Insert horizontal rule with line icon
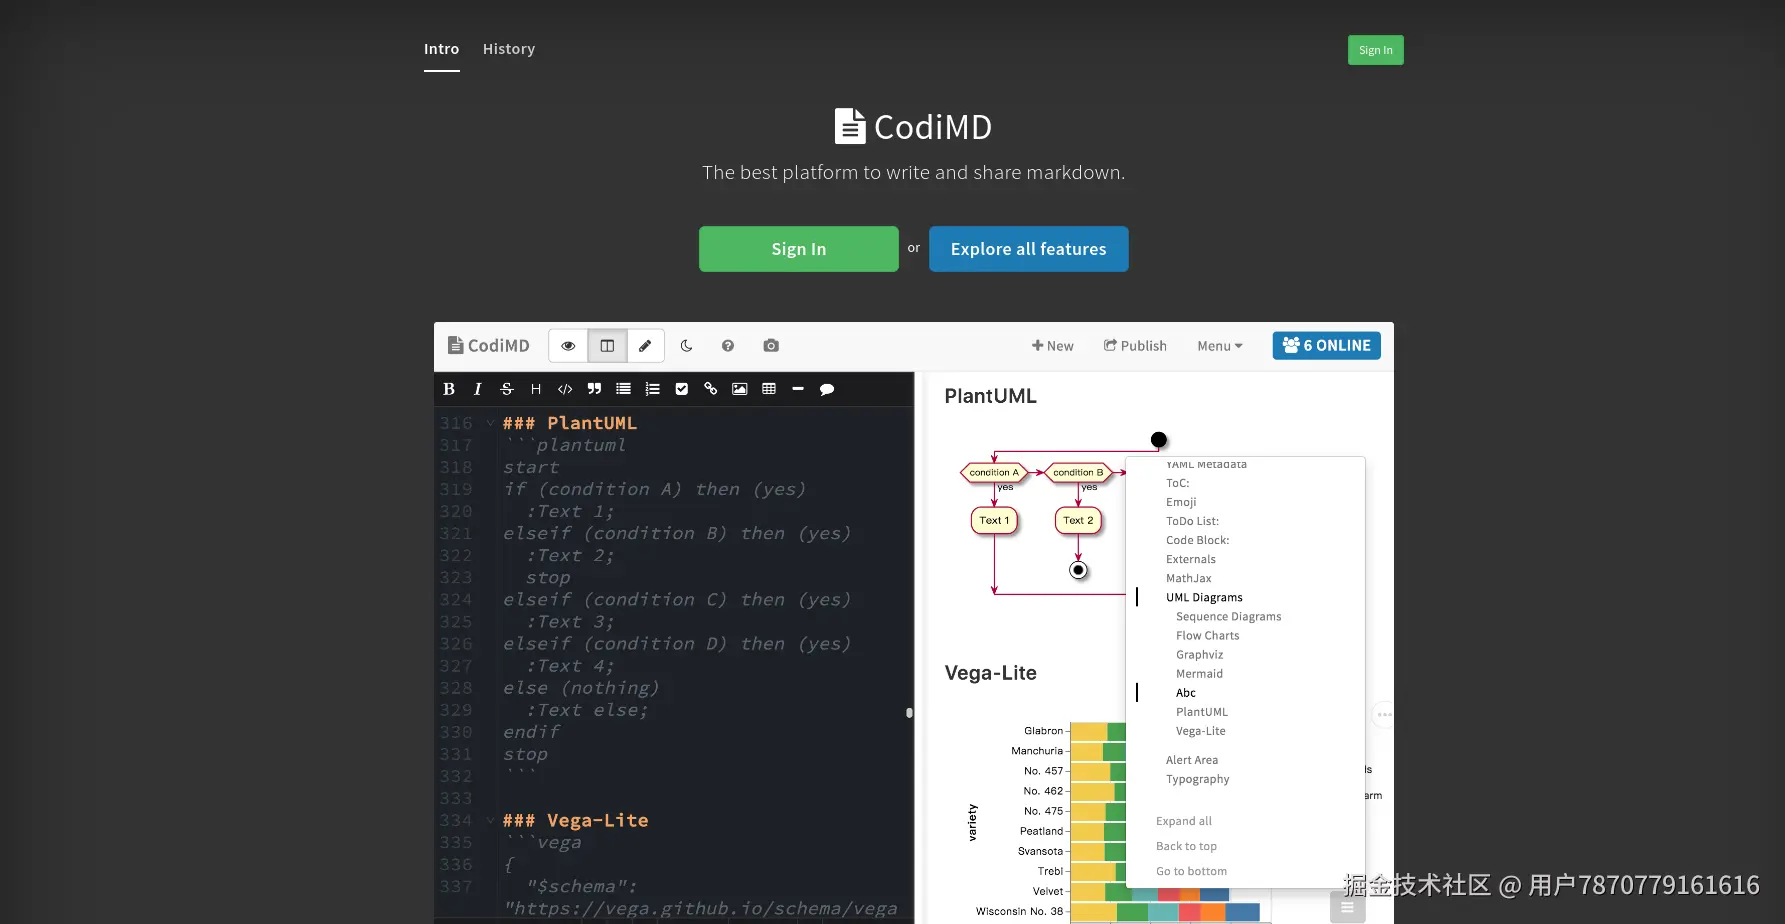Viewport: 1785px width, 924px height. pos(798,389)
